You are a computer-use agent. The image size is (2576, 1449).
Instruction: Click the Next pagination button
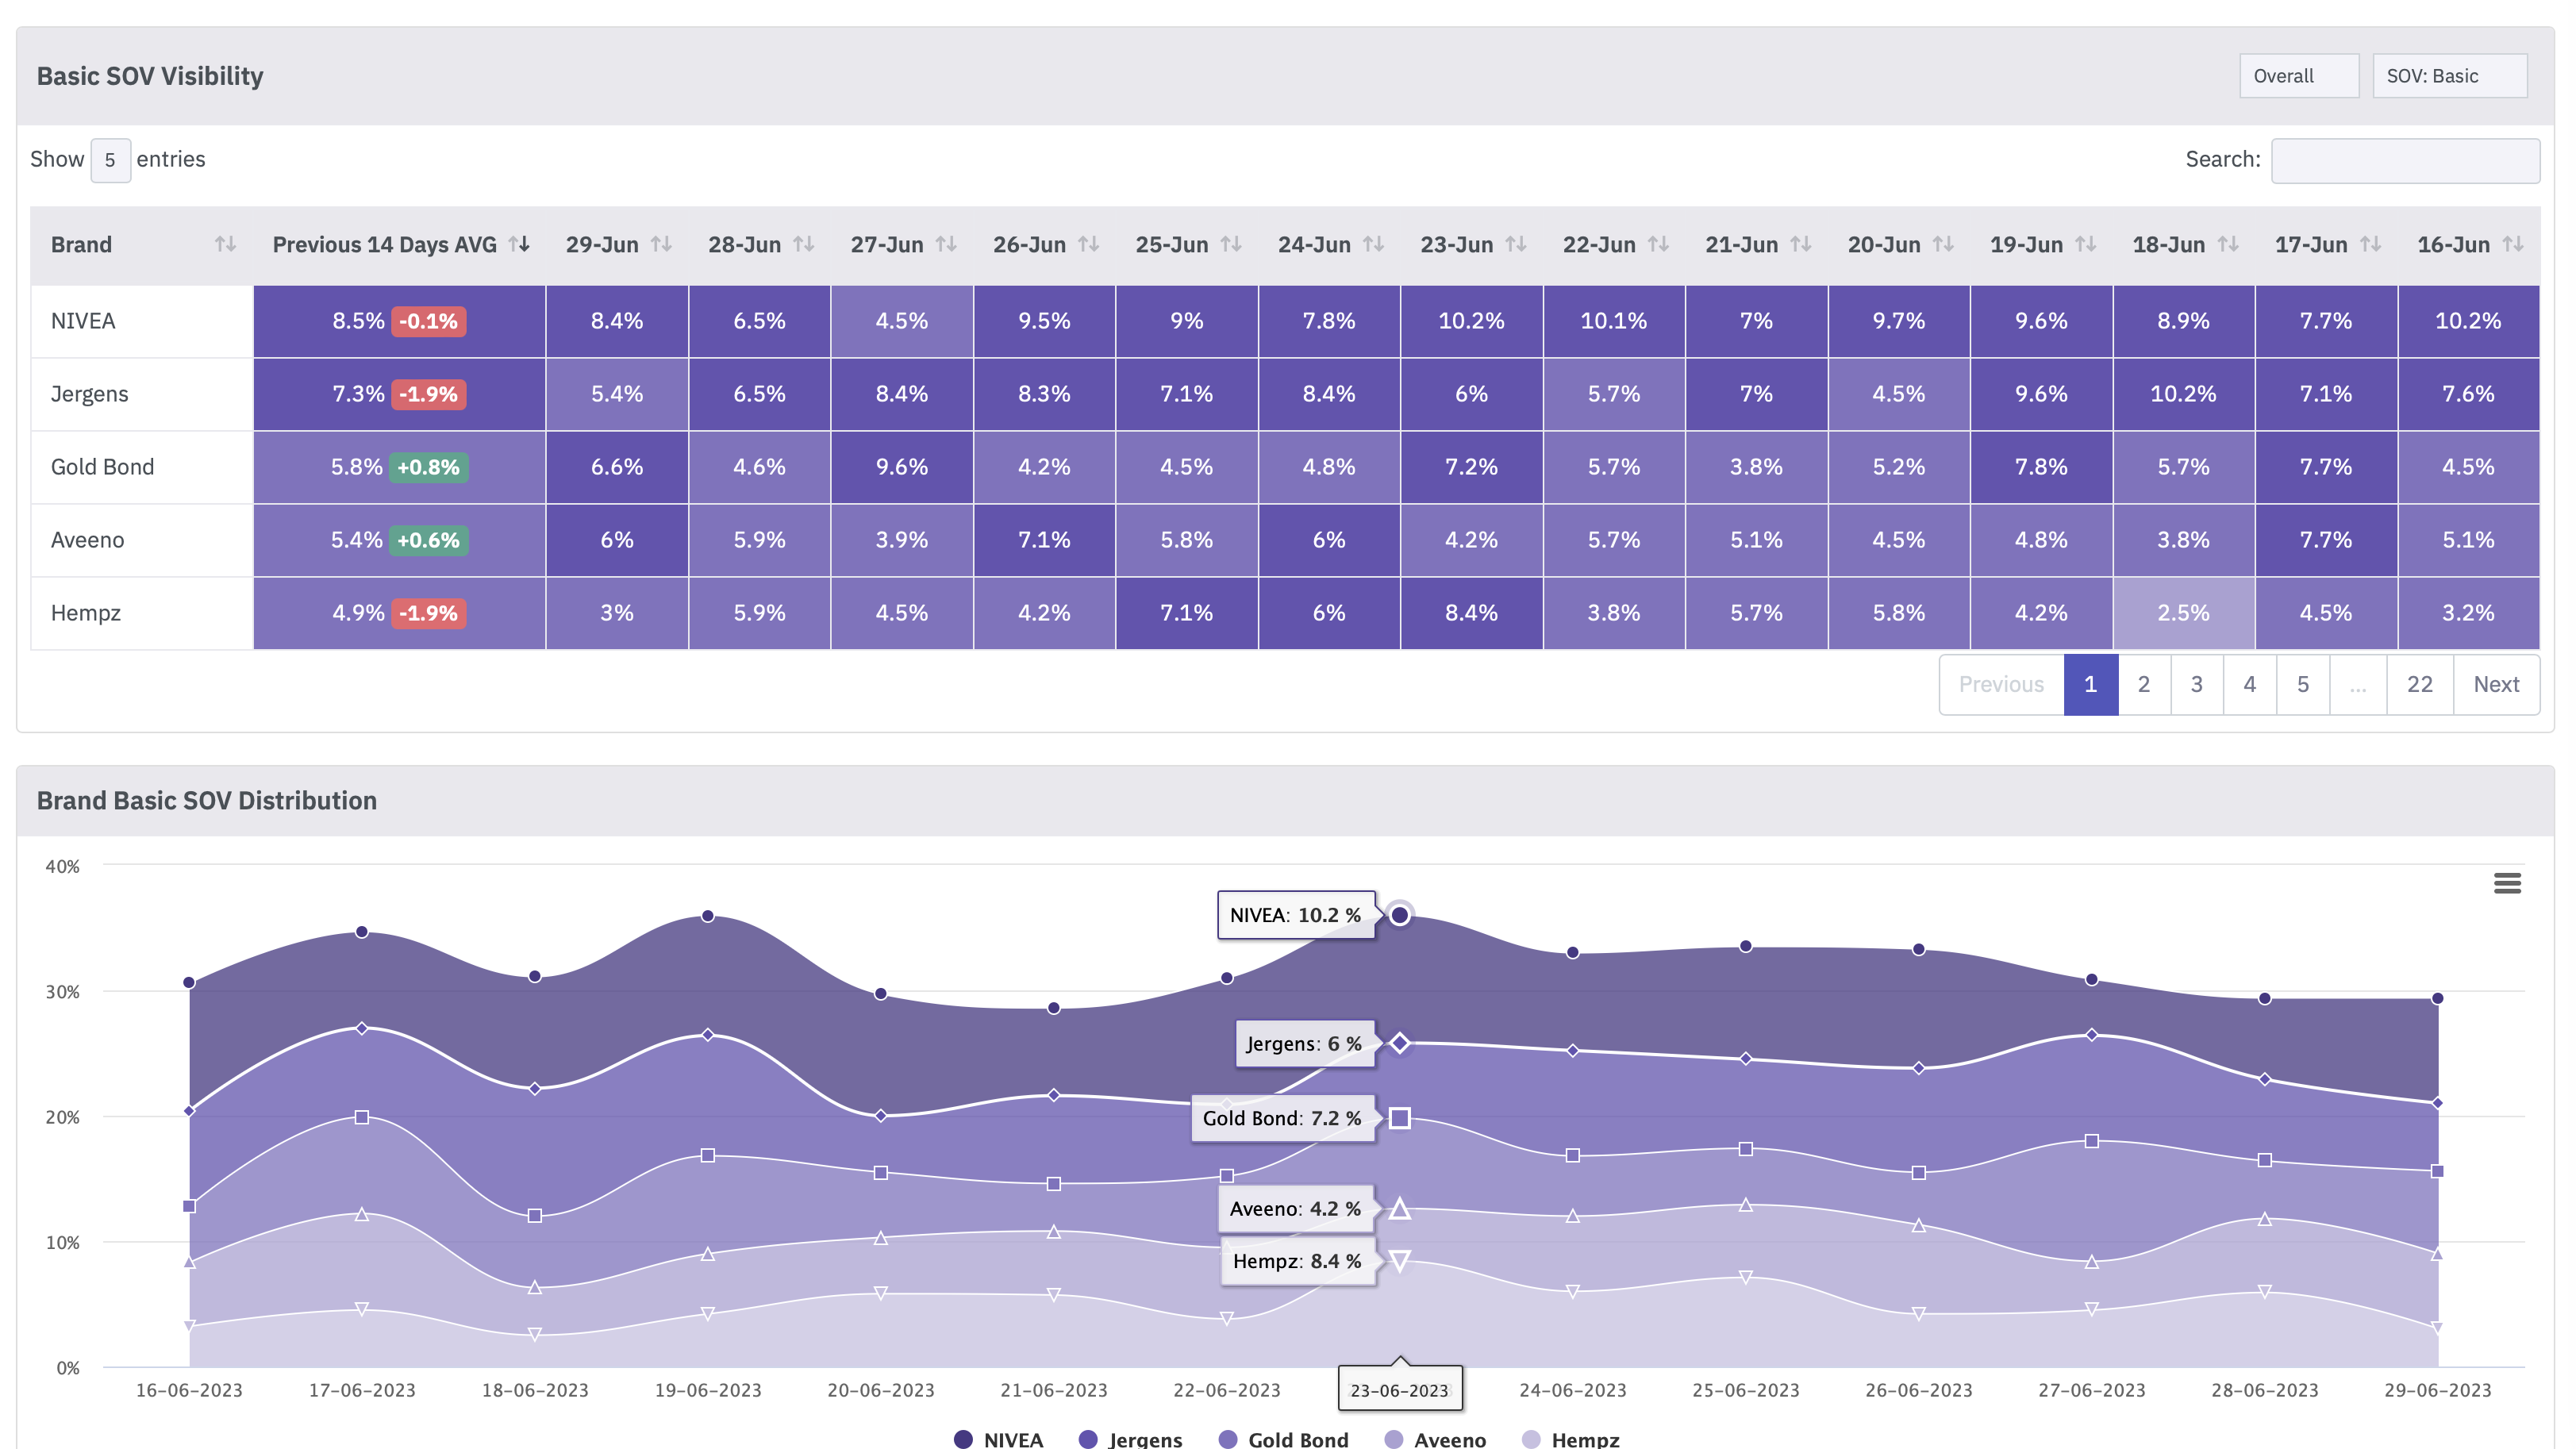coord(2496,684)
